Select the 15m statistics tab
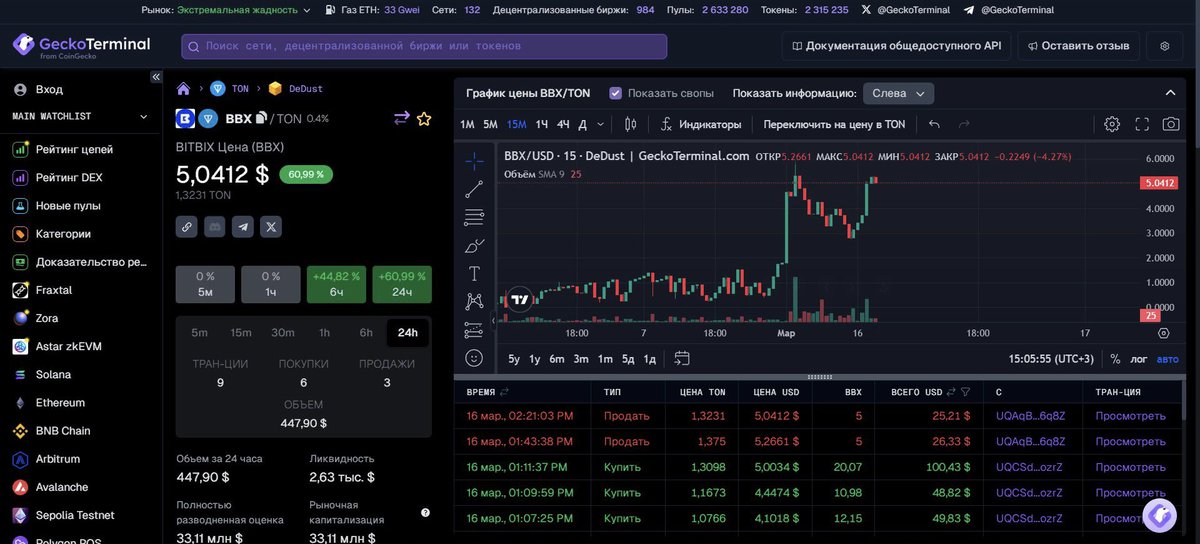This screenshot has height=544, width=1200. [x=241, y=333]
